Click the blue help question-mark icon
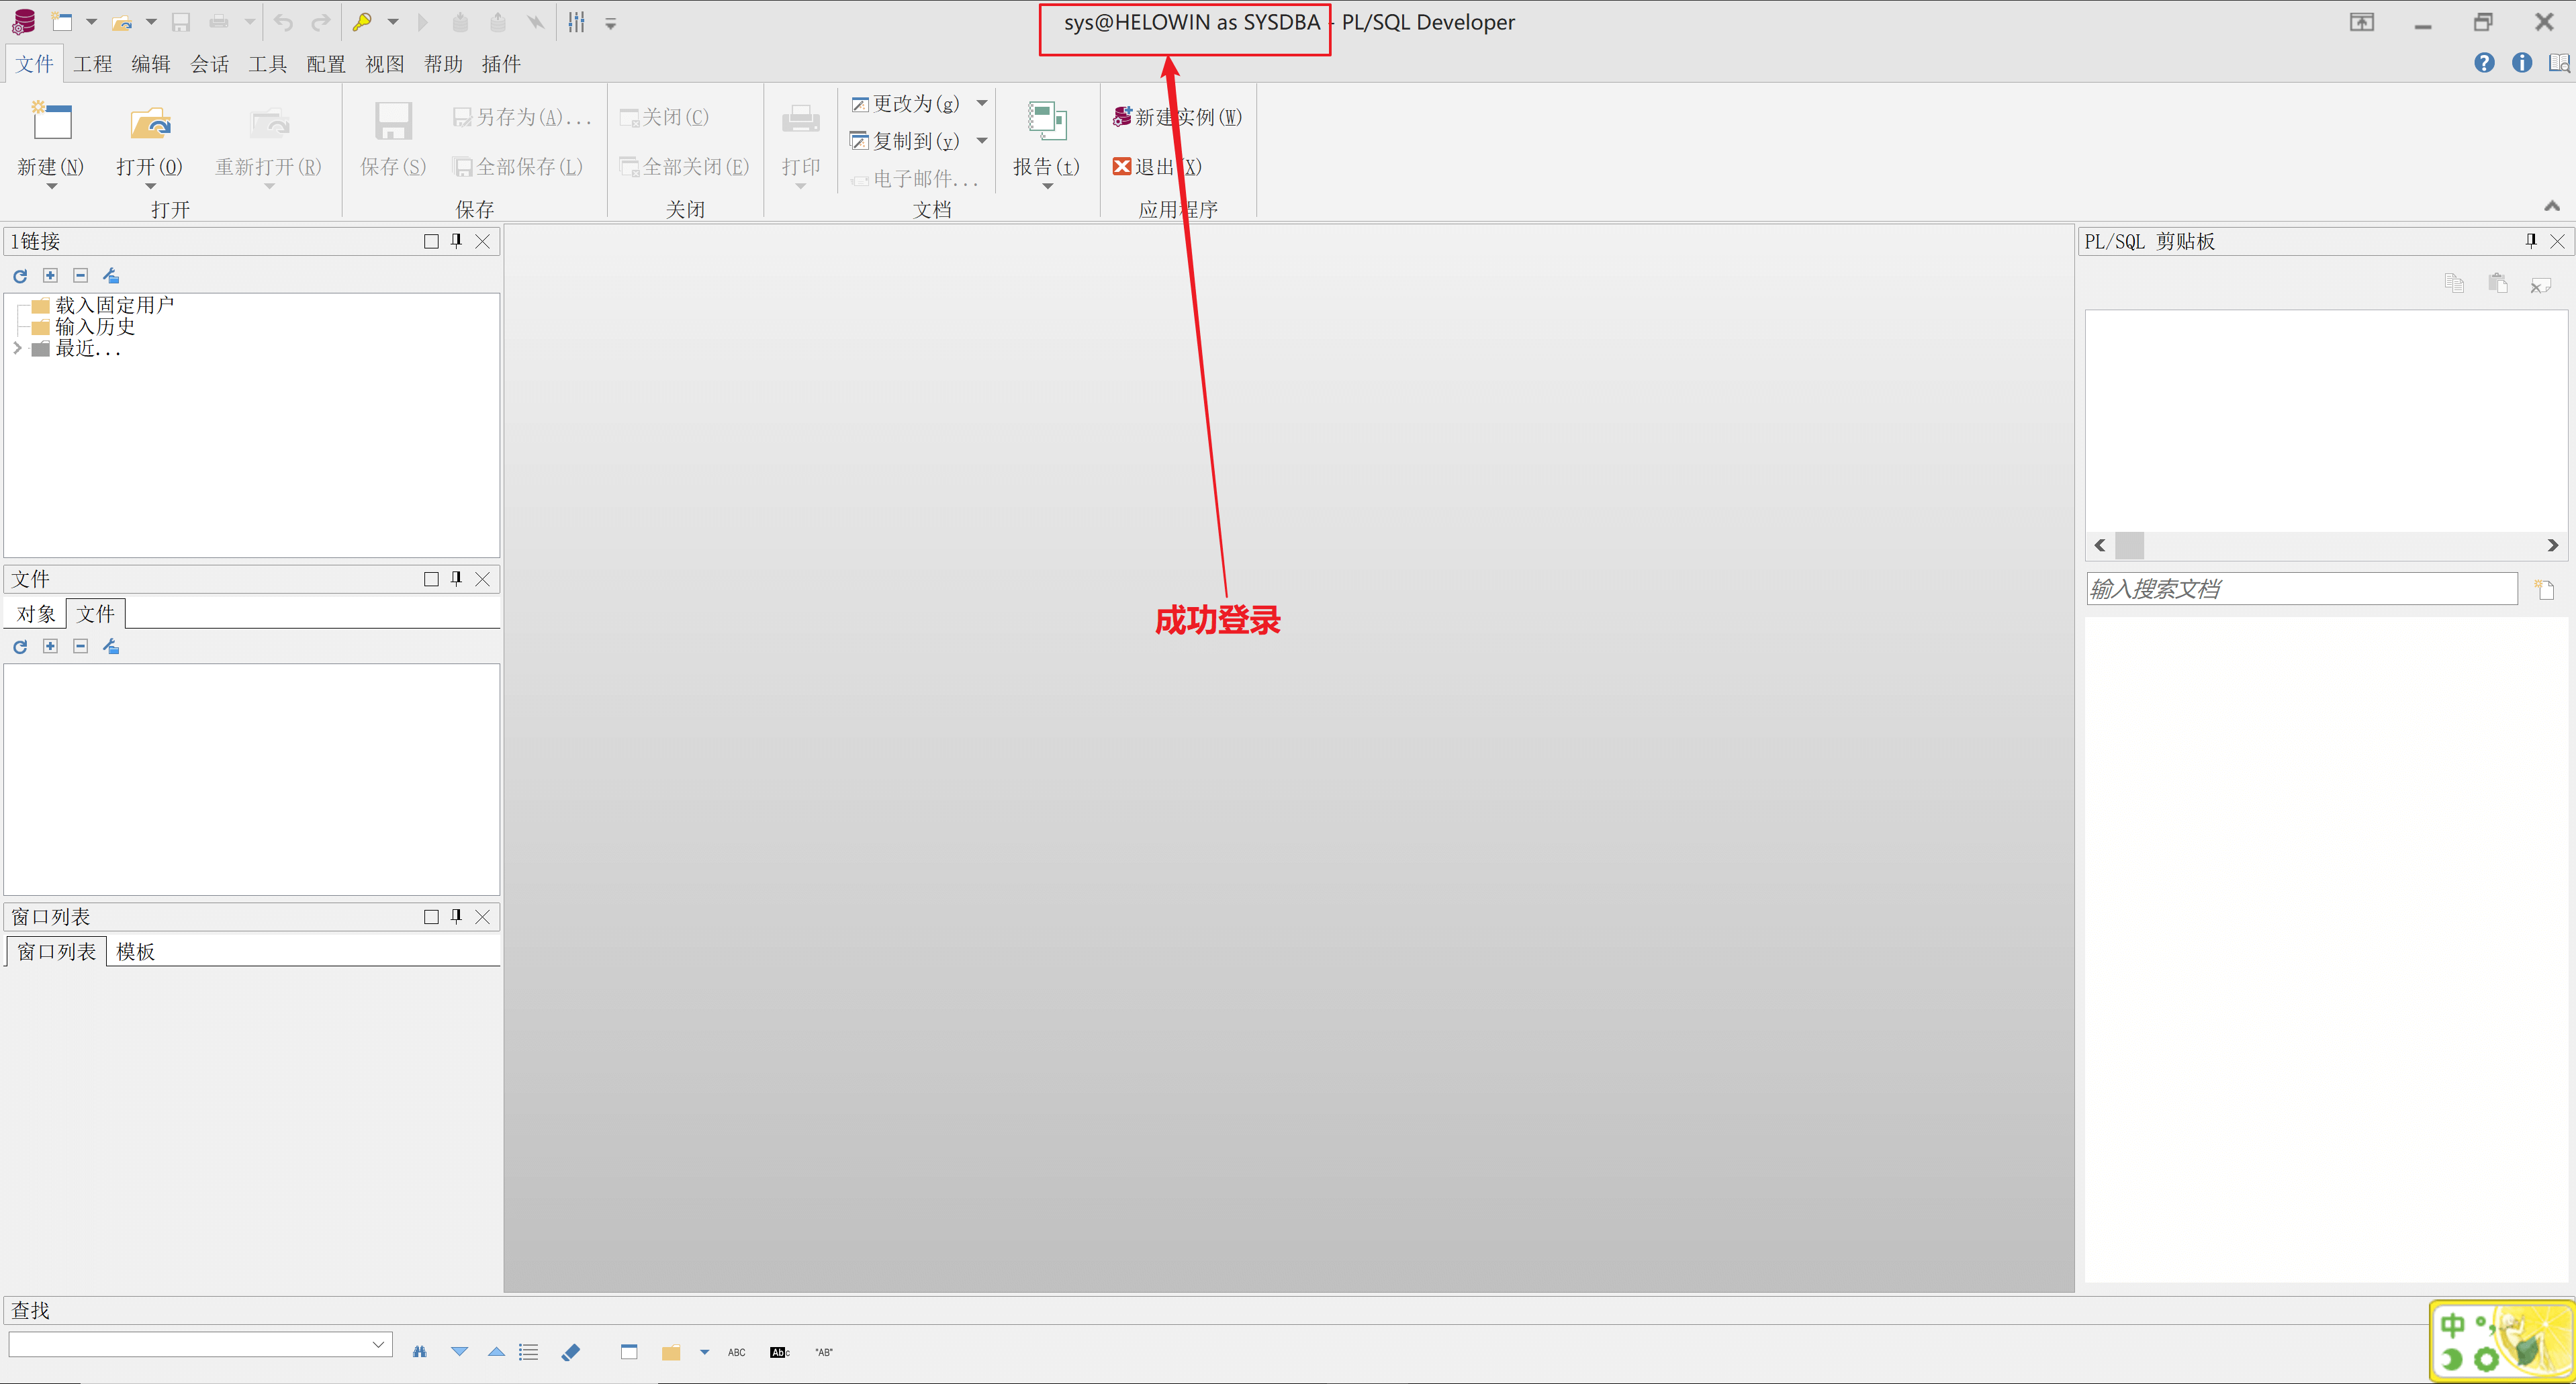The width and height of the screenshot is (2576, 1384). click(x=2484, y=63)
